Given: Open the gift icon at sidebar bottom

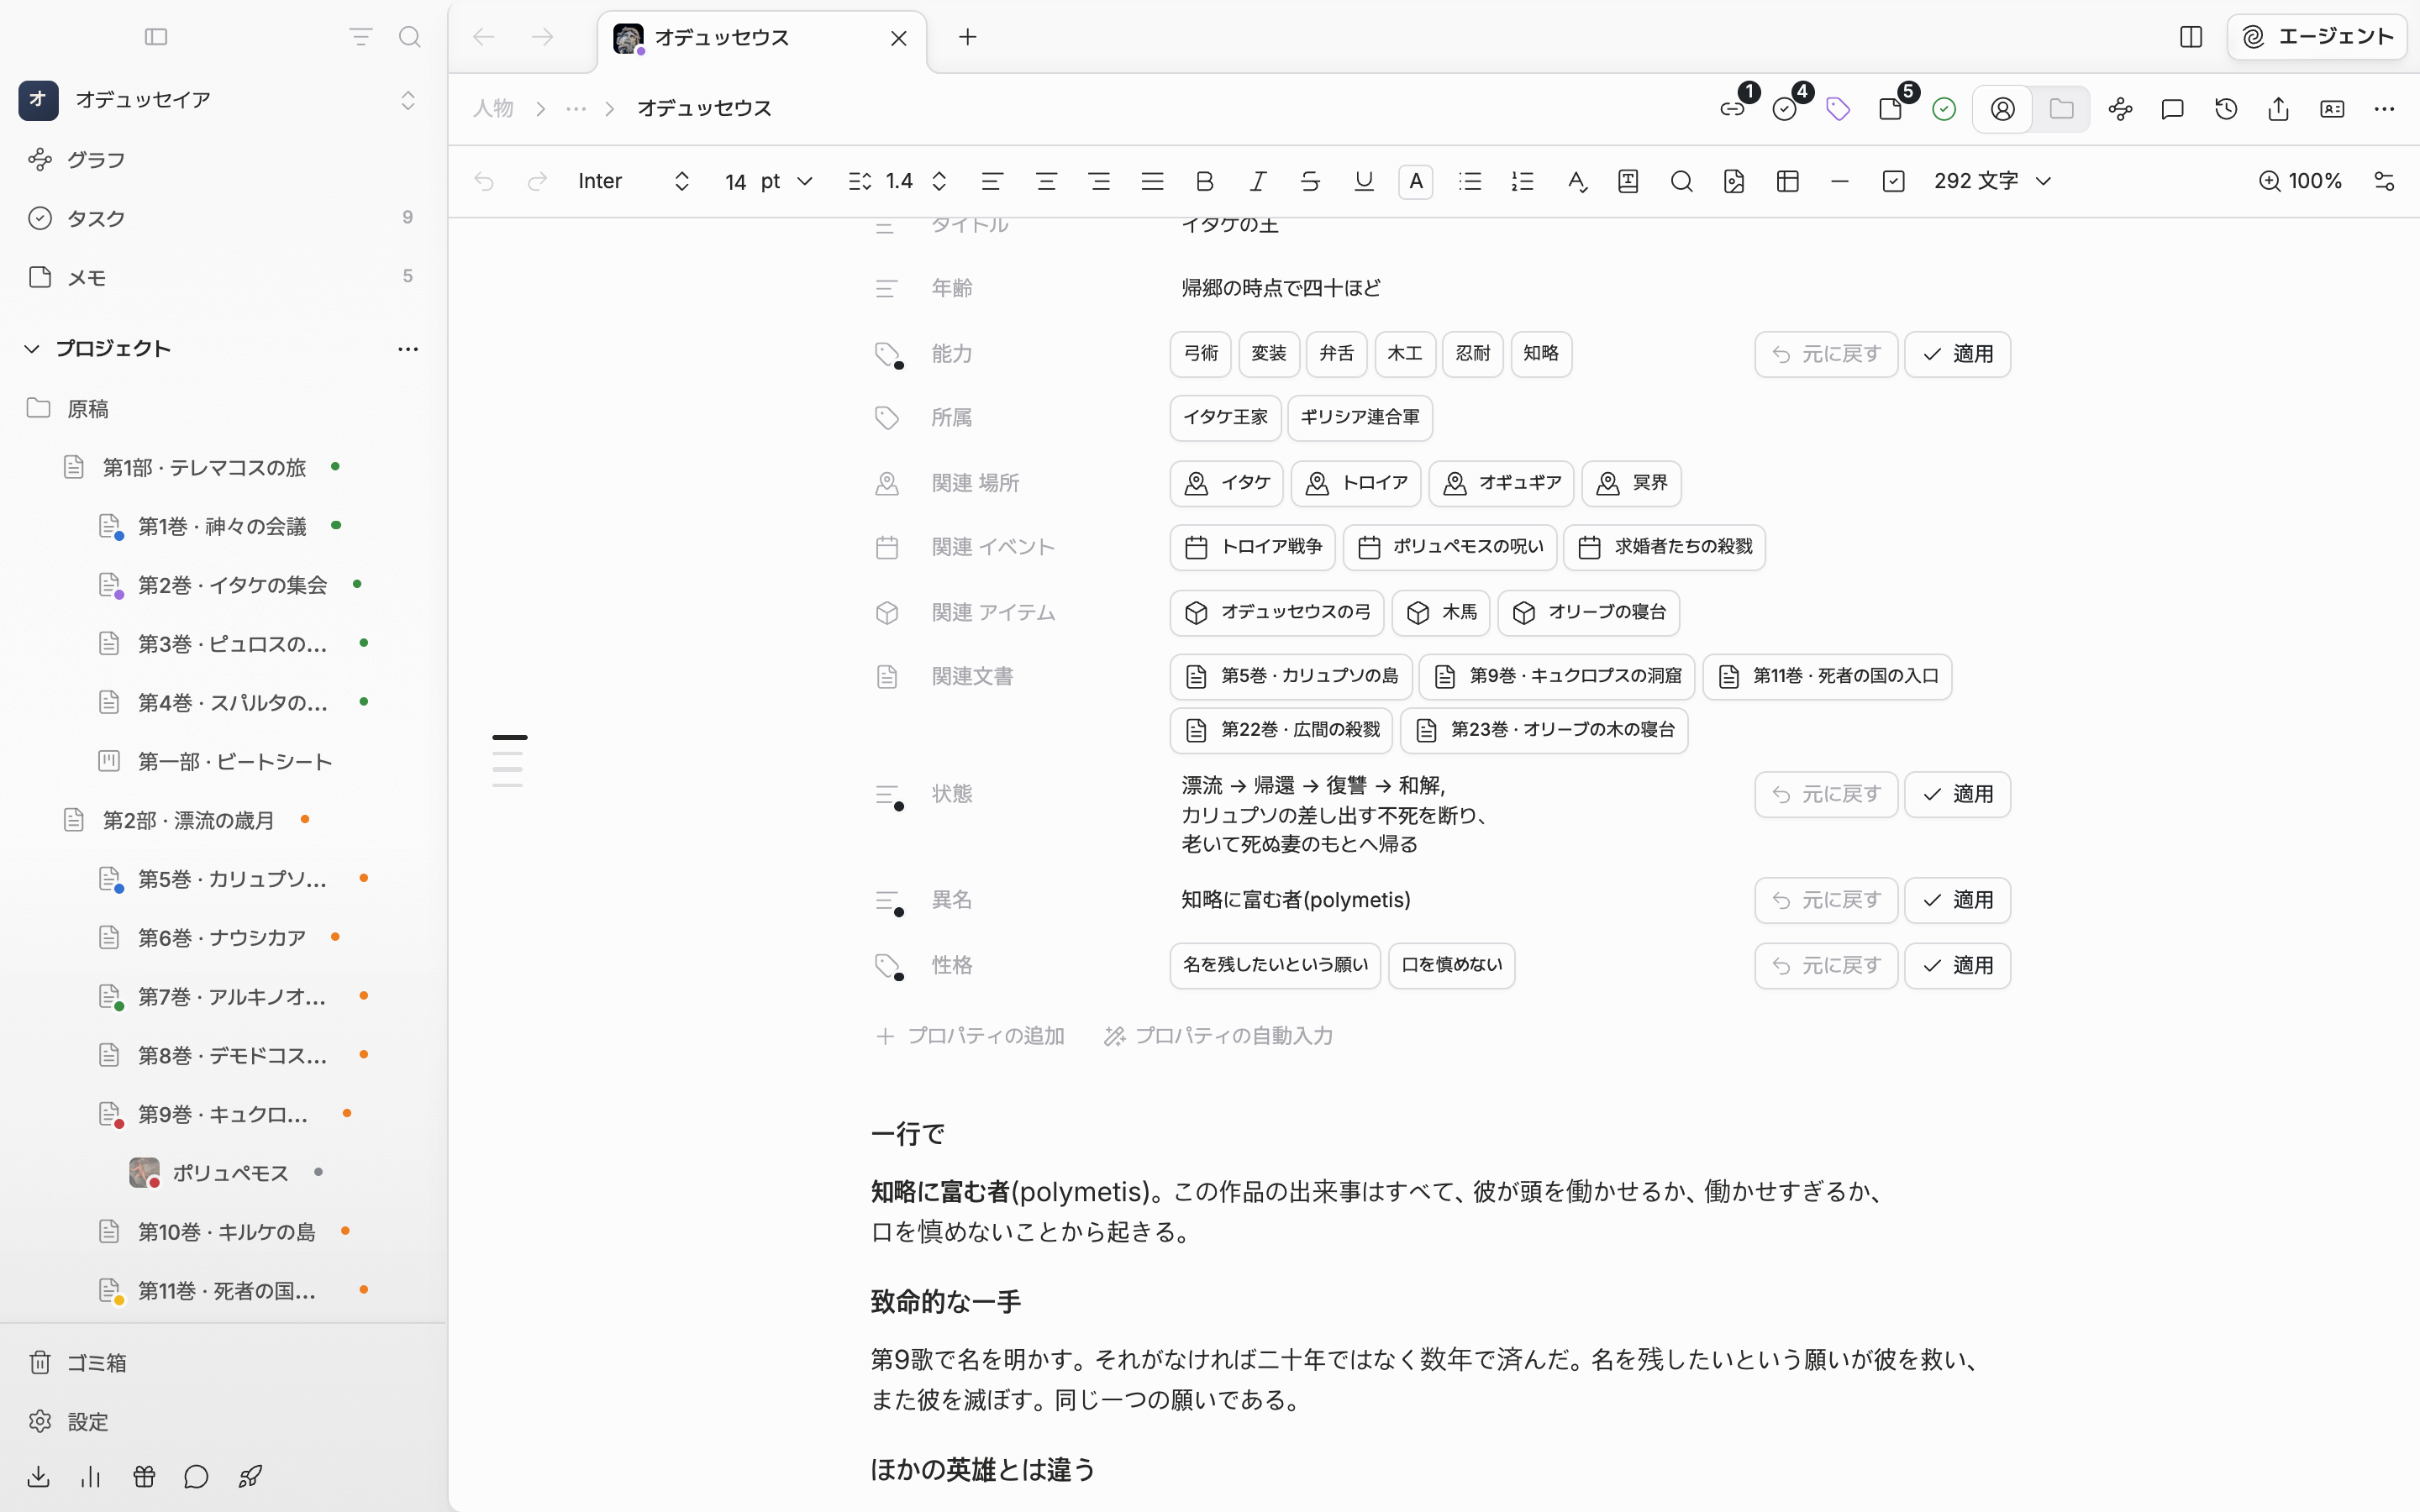Looking at the screenshot, I should coord(144,1476).
